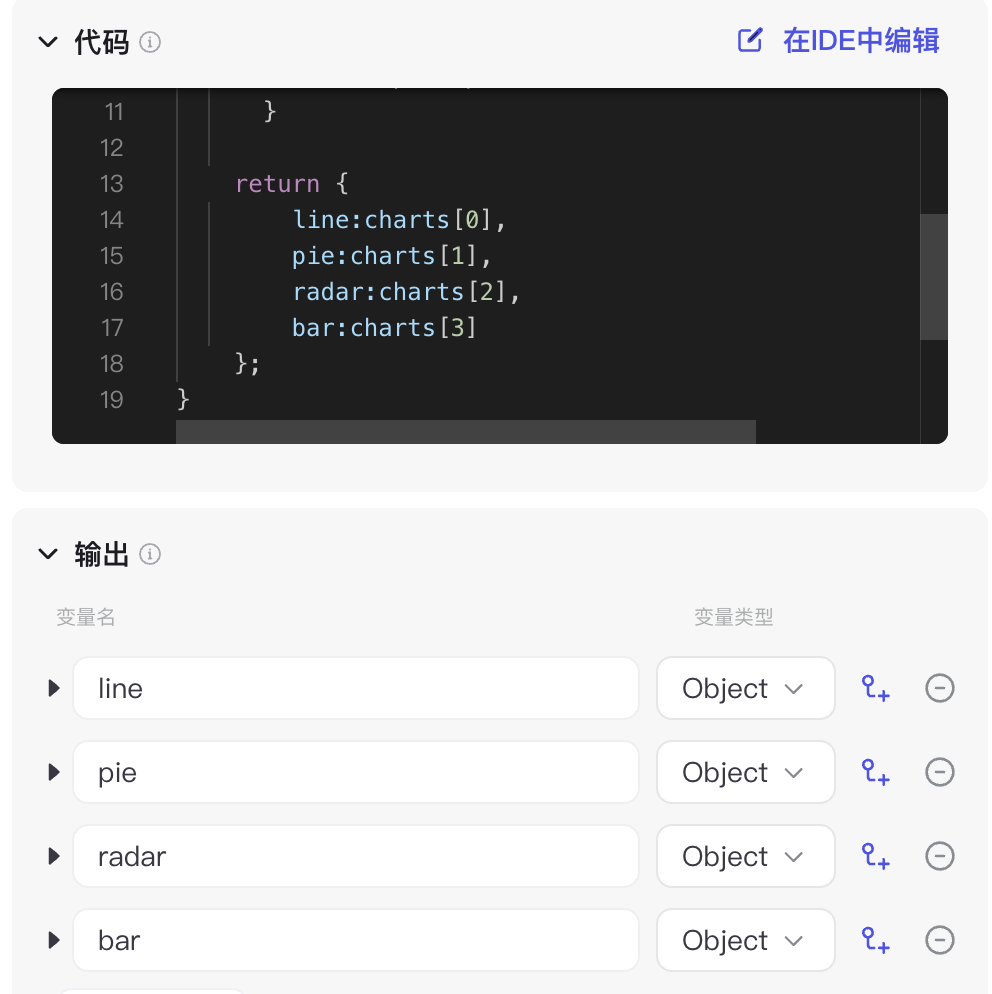Viewport: 992px width, 994px height.
Task: Click the info icon next to 代码
Action: pos(150,42)
